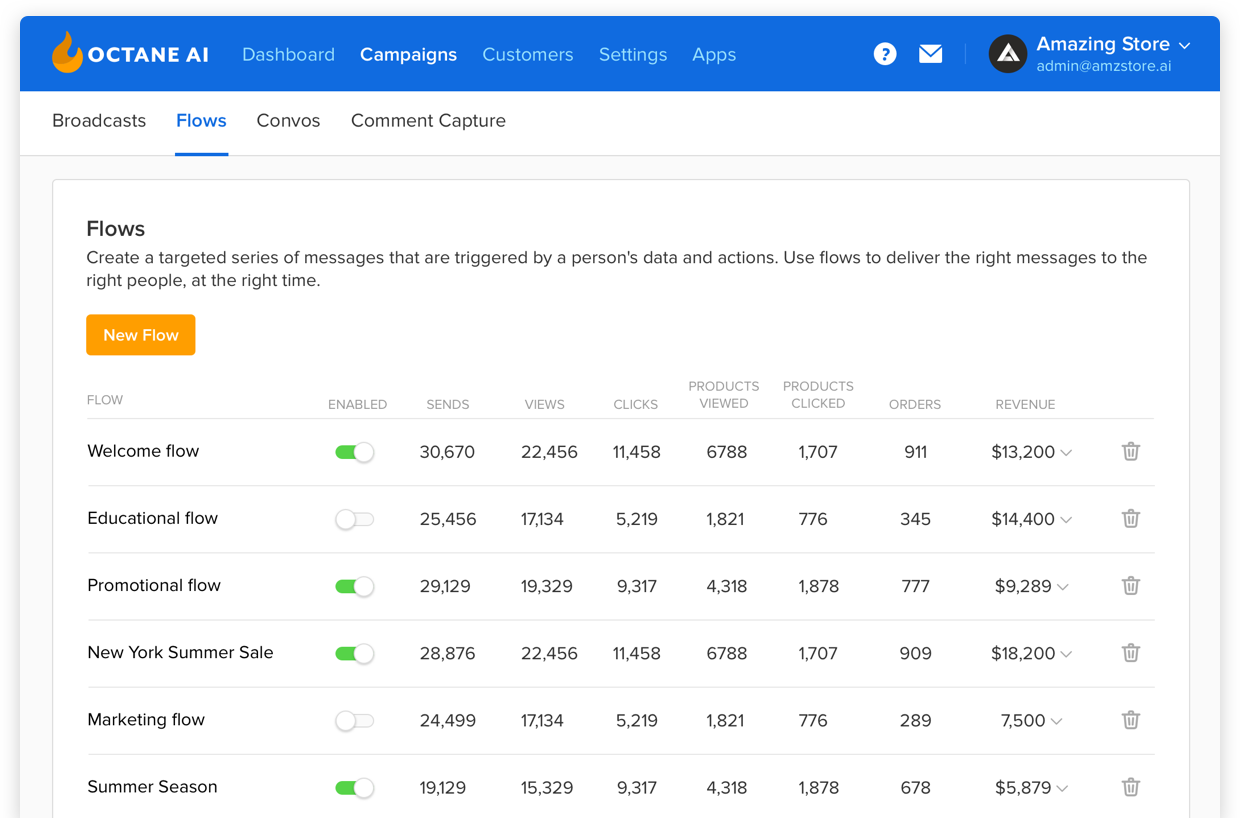Click the 909 orders value
This screenshot has height=818, width=1240.
pyautogui.click(x=915, y=653)
